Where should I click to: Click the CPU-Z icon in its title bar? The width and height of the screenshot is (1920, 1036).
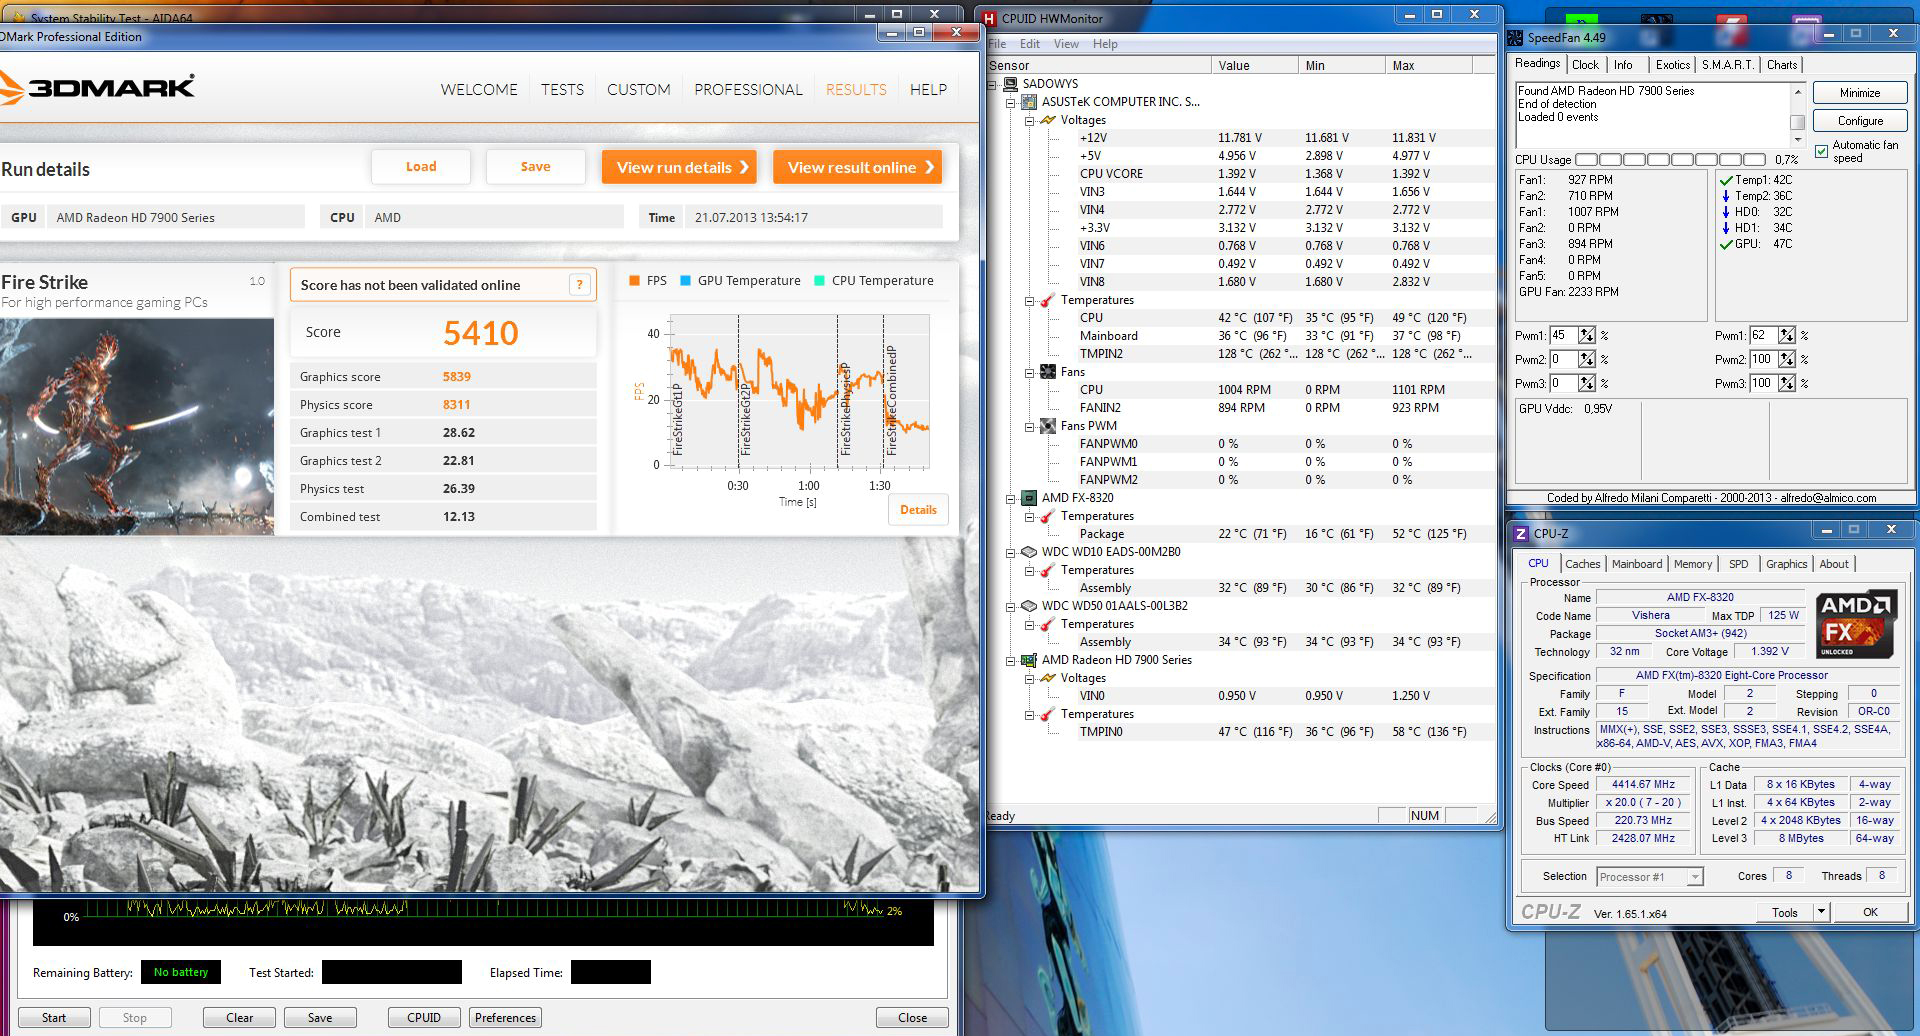click(1521, 534)
